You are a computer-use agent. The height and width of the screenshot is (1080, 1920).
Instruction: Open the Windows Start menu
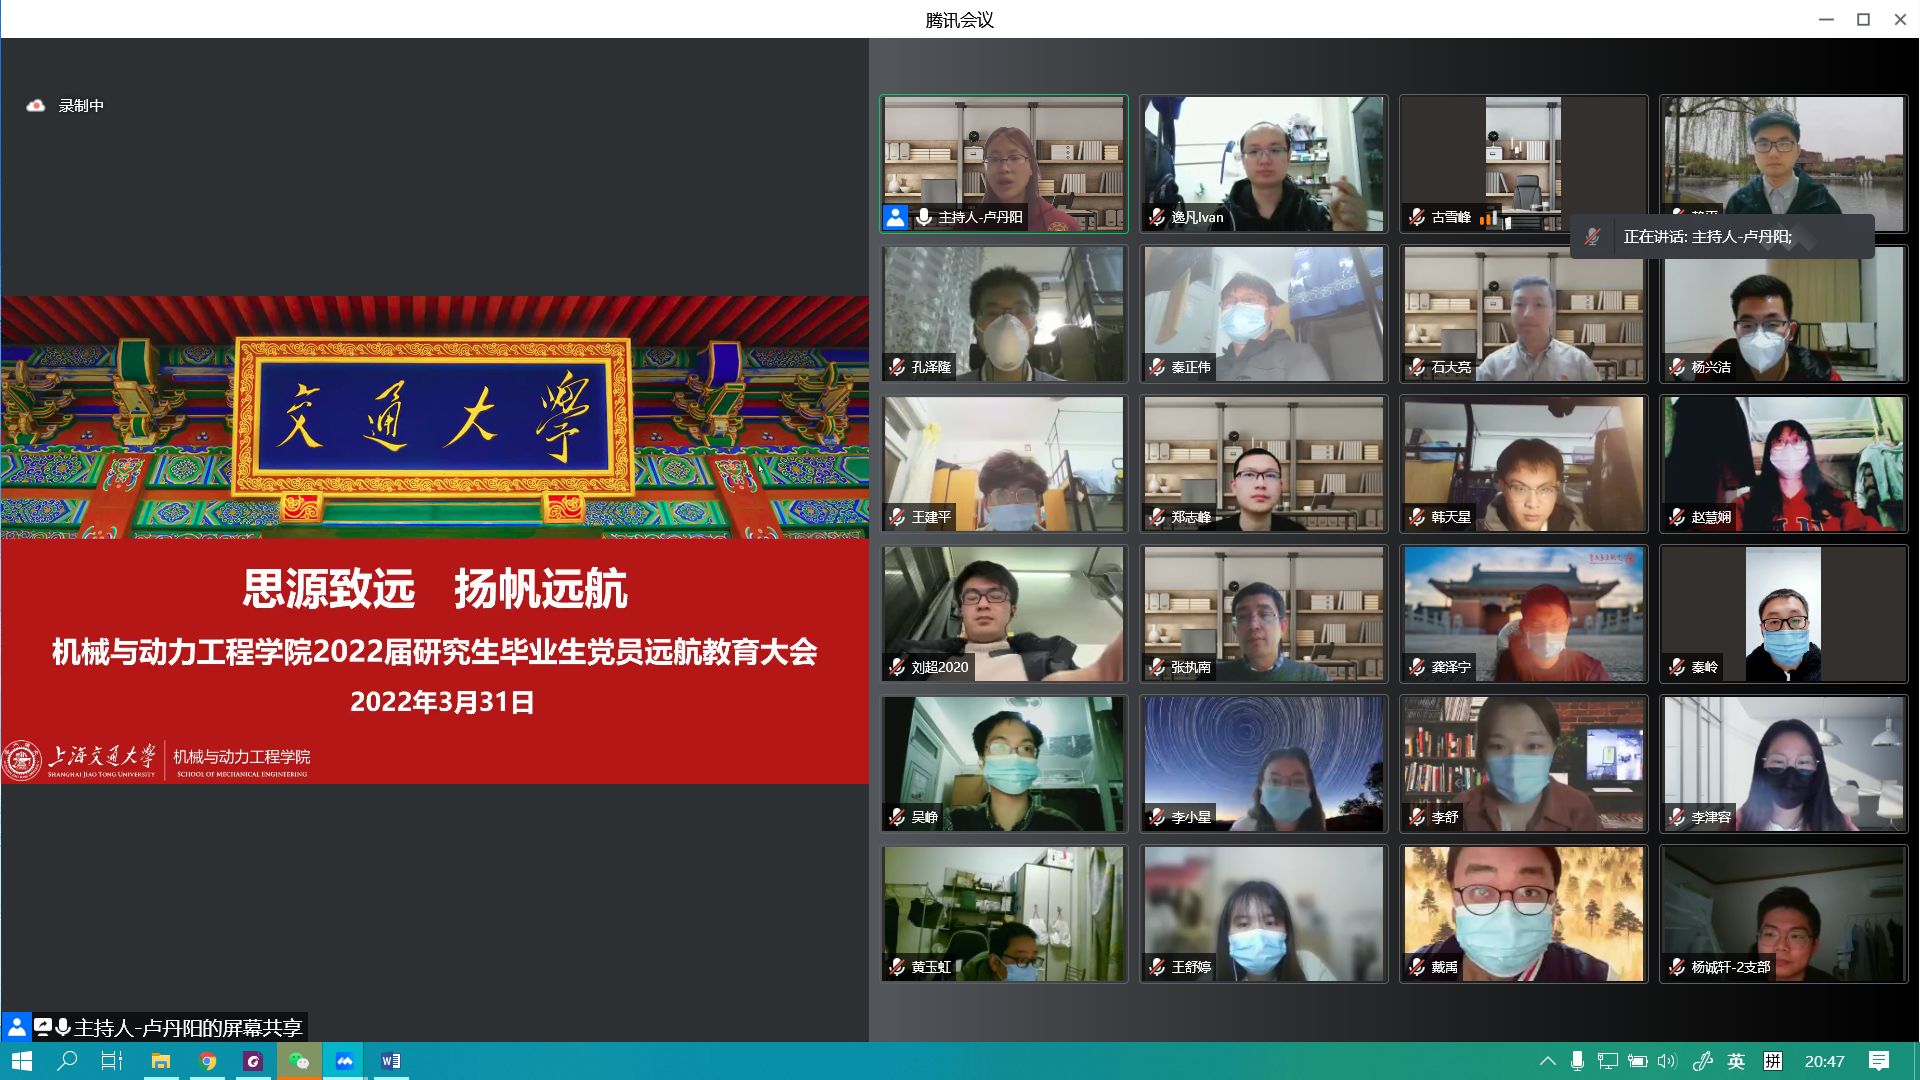tap(22, 1061)
